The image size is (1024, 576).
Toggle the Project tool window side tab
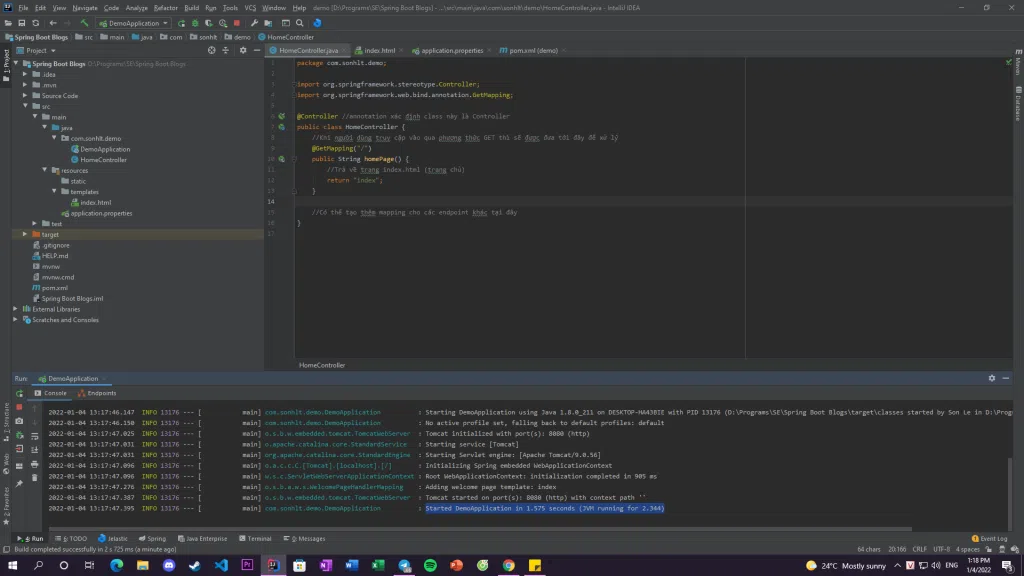tap(5, 60)
